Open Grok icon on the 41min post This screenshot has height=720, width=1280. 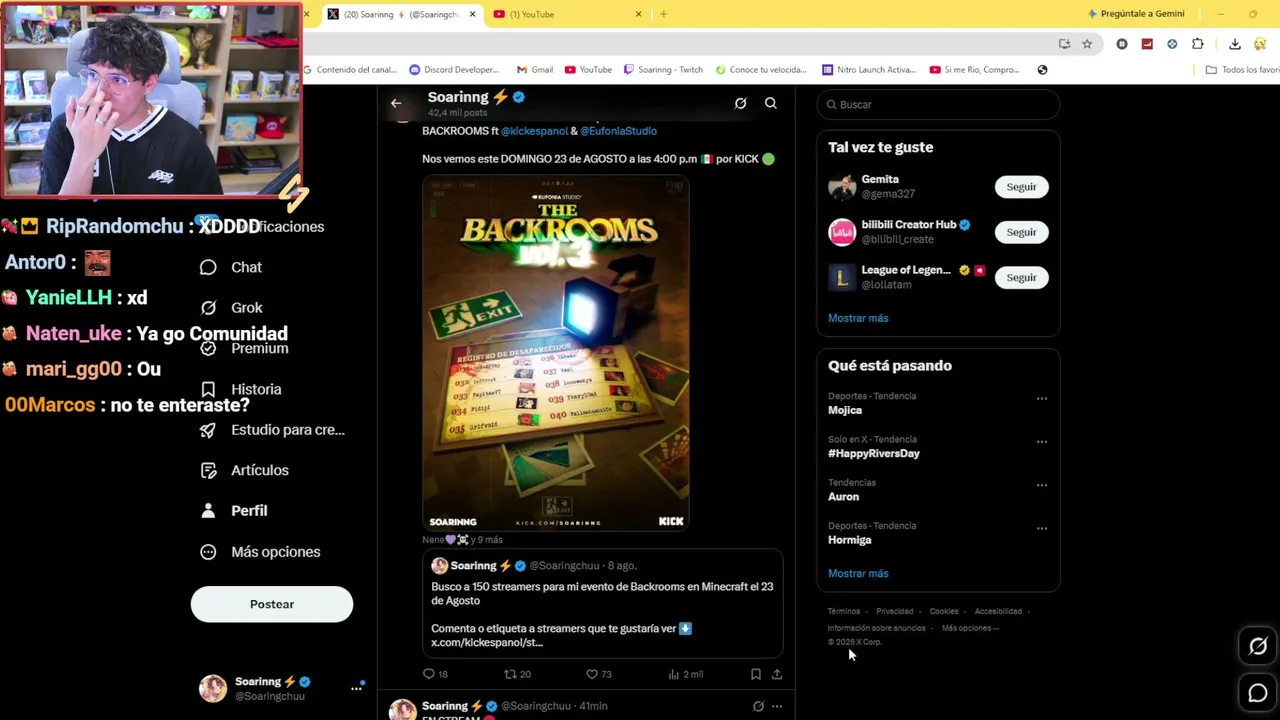(758, 706)
